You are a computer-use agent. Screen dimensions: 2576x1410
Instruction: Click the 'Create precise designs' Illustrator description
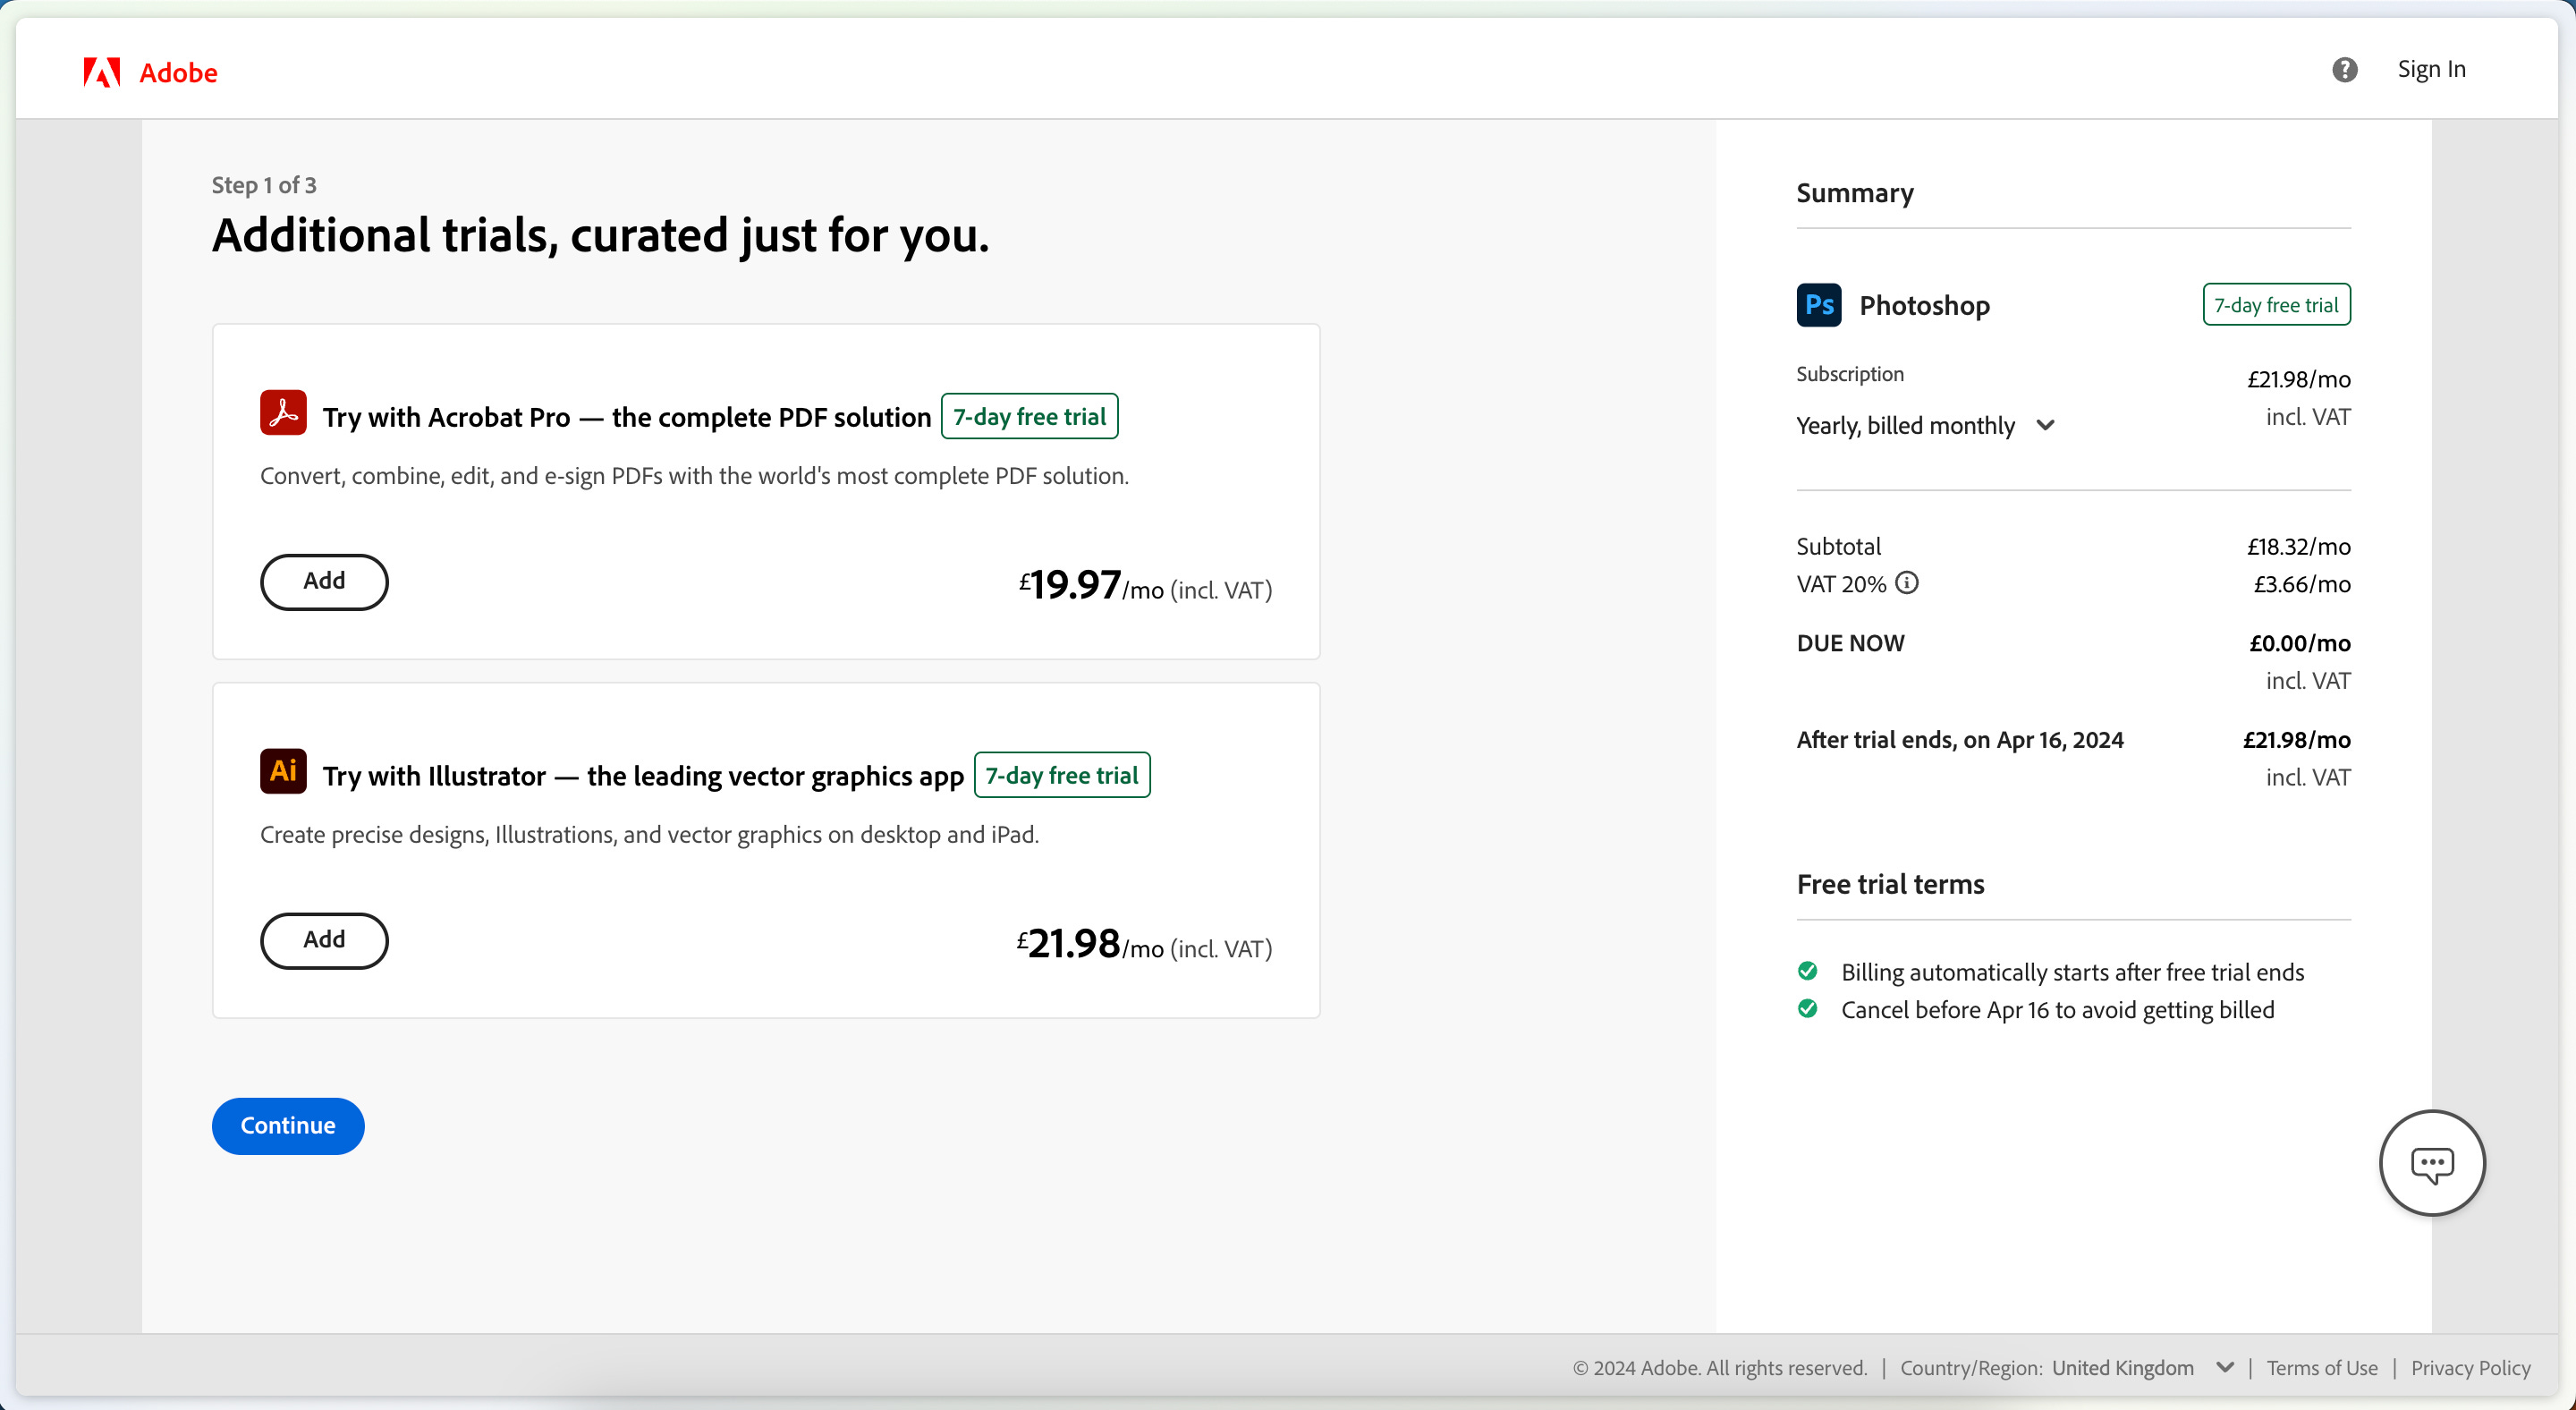pyautogui.click(x=649, y=835)
